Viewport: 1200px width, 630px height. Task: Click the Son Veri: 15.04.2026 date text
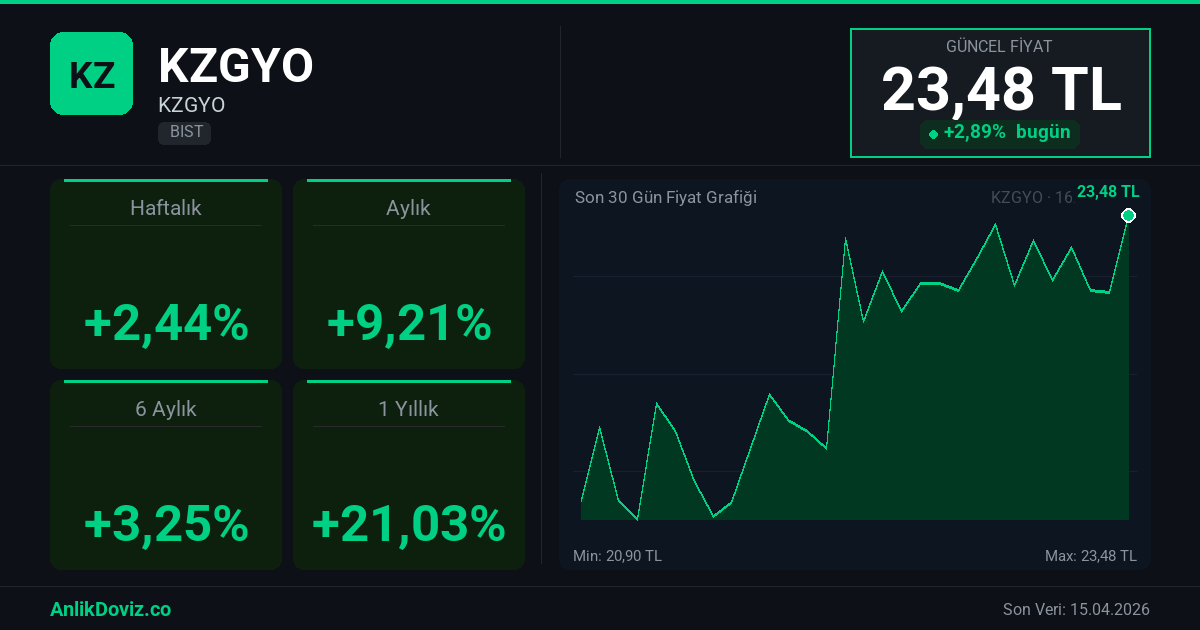pos(1076,609)
